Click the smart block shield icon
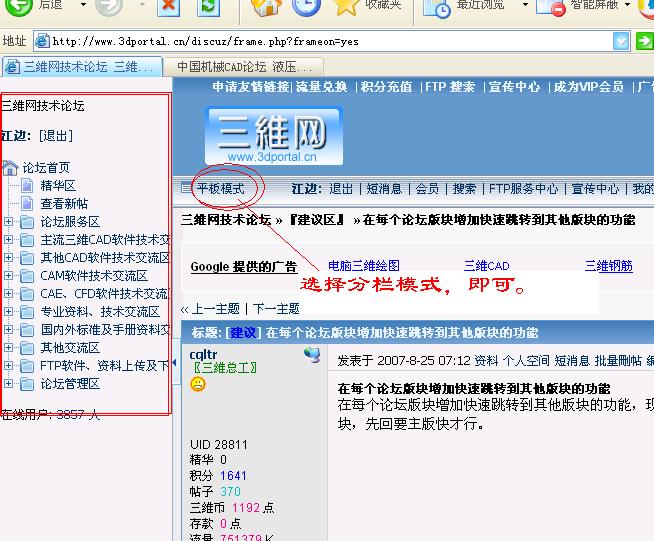654x541 pixels. (x=551, y=8)
